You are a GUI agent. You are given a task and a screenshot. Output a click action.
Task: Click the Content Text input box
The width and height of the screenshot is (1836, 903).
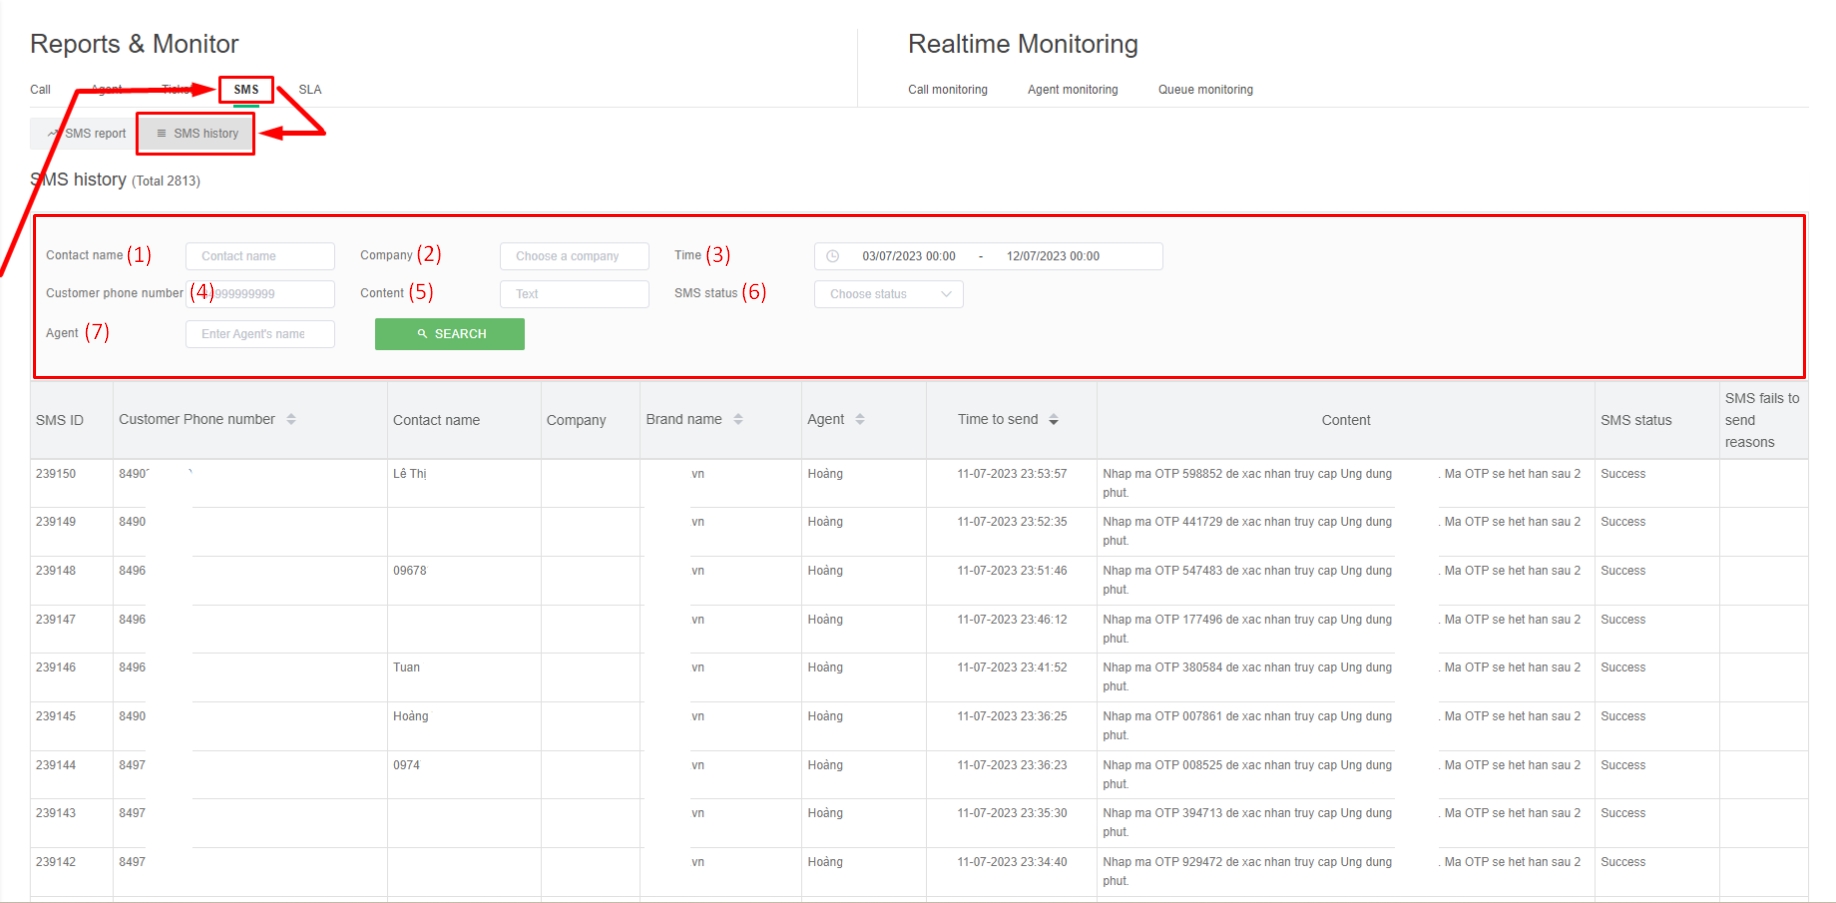(574, 294)
